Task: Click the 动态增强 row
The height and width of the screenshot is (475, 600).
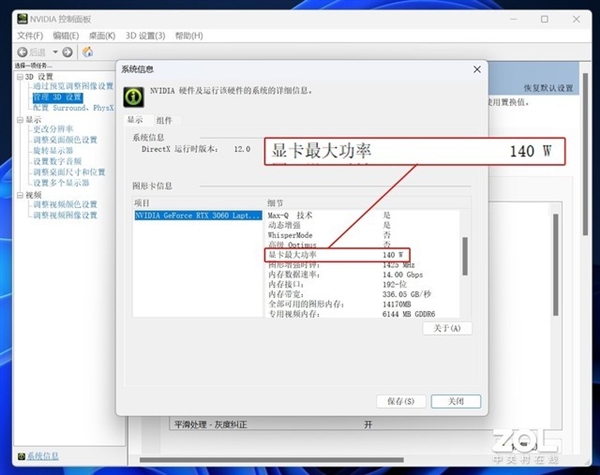Action: pos(363,225)
